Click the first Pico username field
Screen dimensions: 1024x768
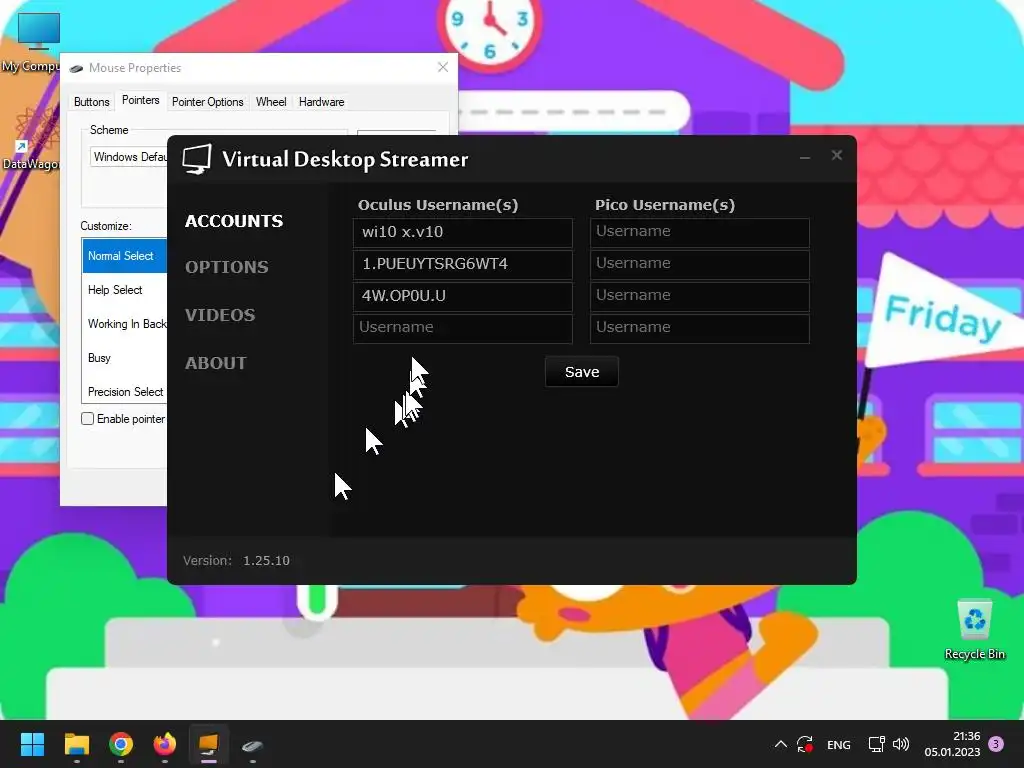[699, 232]
